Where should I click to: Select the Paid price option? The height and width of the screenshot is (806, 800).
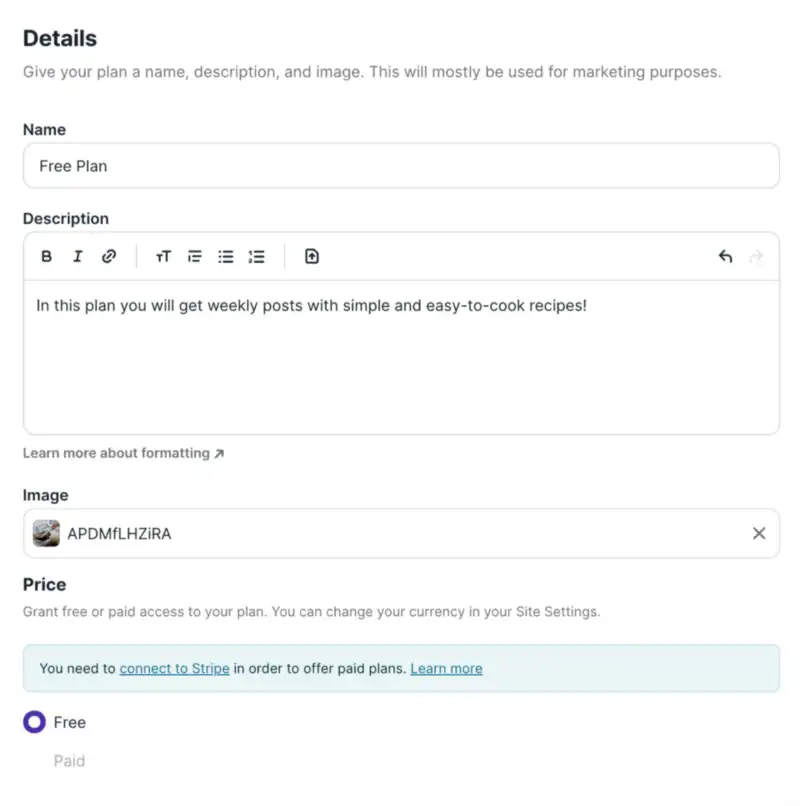[69, 761]
